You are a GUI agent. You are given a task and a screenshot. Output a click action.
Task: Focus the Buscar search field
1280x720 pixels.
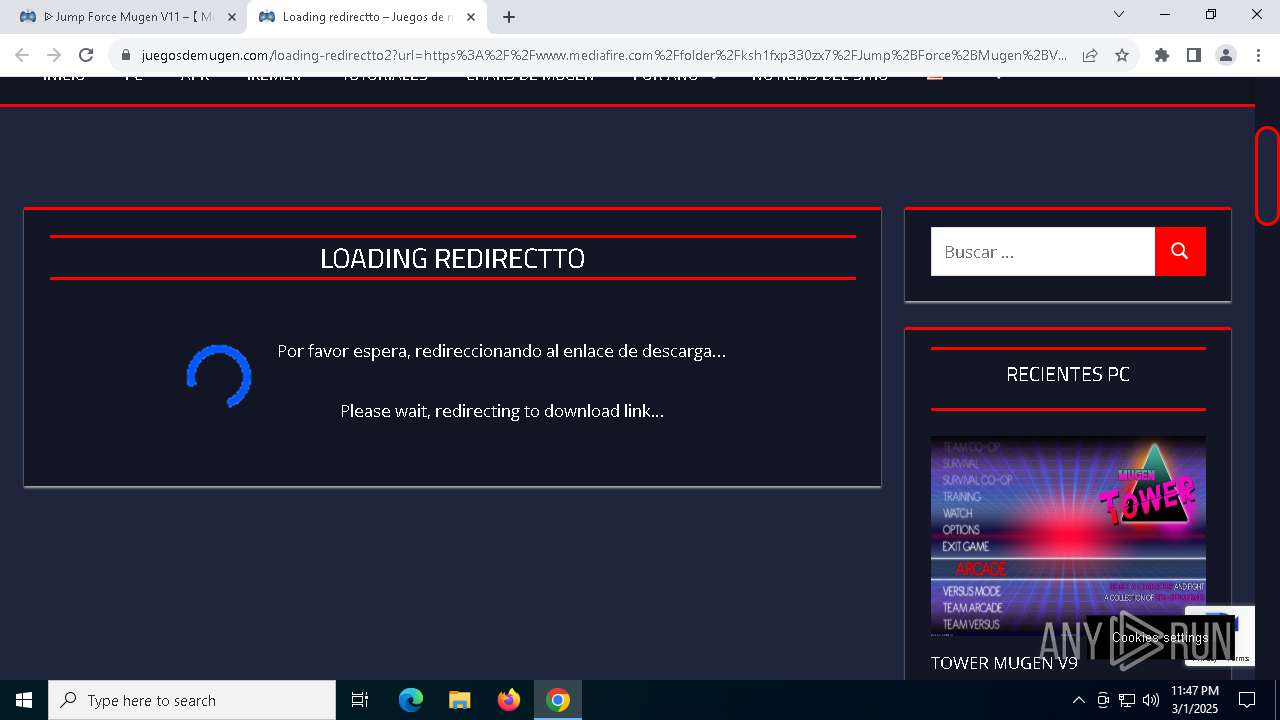pos(1042,252)
